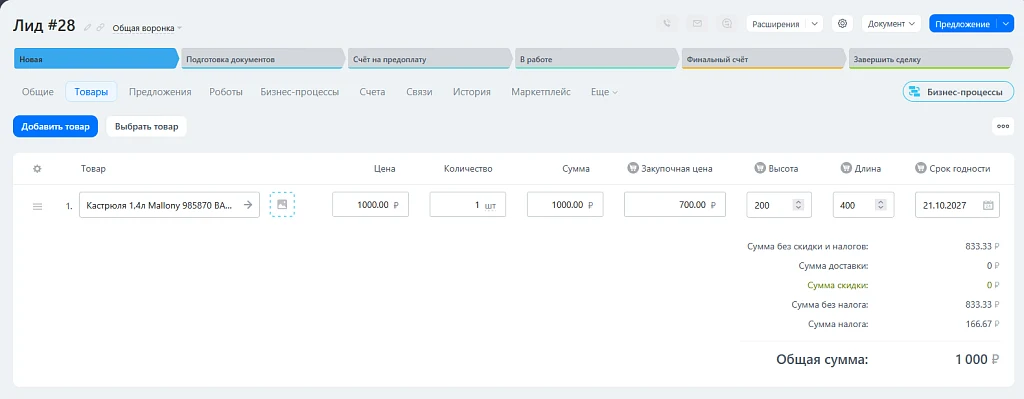Open table column settings gear icon
The width and height of the screenshot is (1024, 399).
(x=37, y=168)
